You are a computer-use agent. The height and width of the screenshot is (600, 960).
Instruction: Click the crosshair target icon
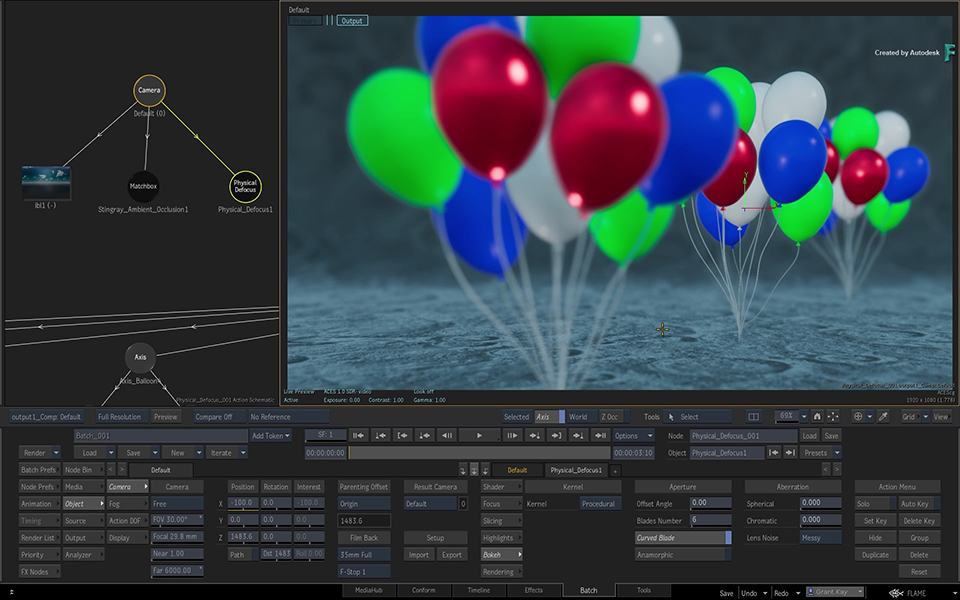pos(858,416)
